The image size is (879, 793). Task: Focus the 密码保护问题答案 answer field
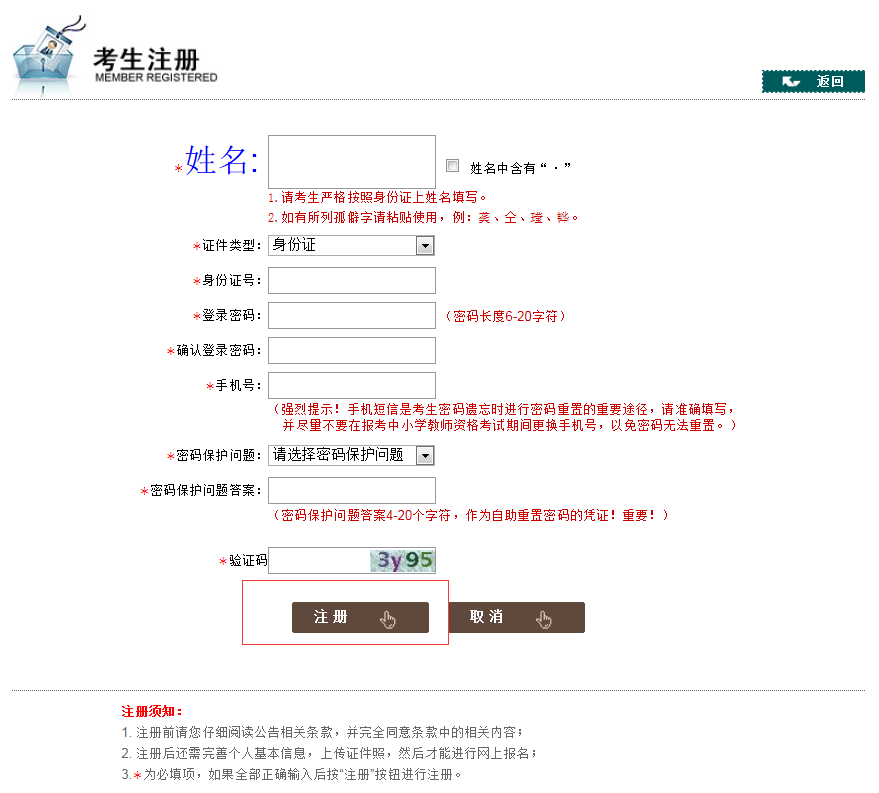click(x=351, y=490)
